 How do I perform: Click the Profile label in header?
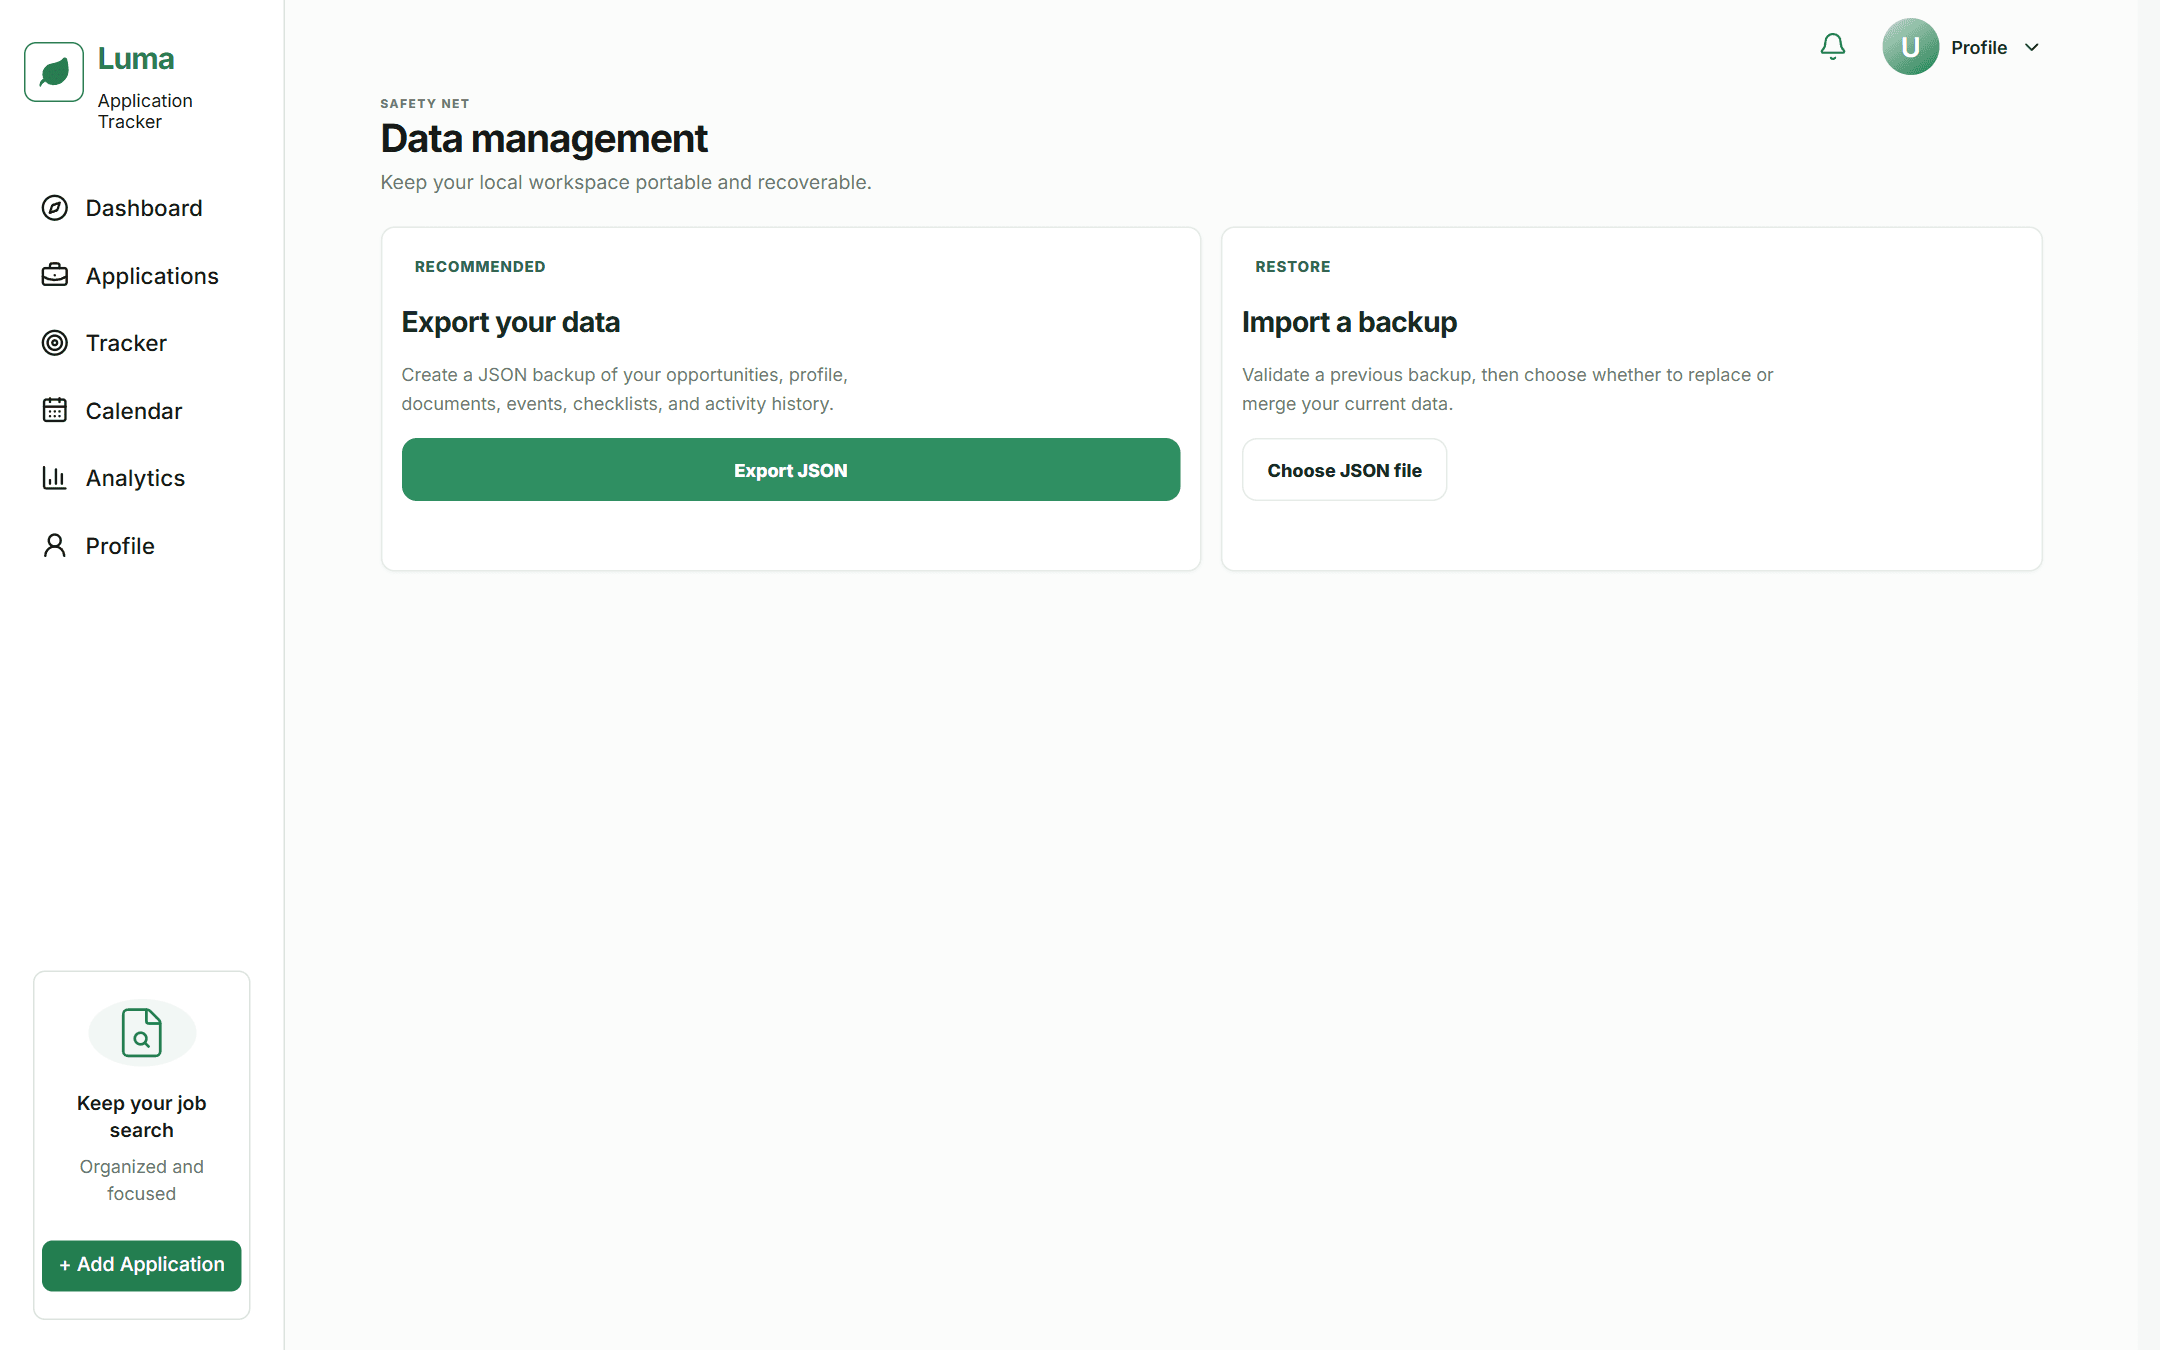[1979, 47]
